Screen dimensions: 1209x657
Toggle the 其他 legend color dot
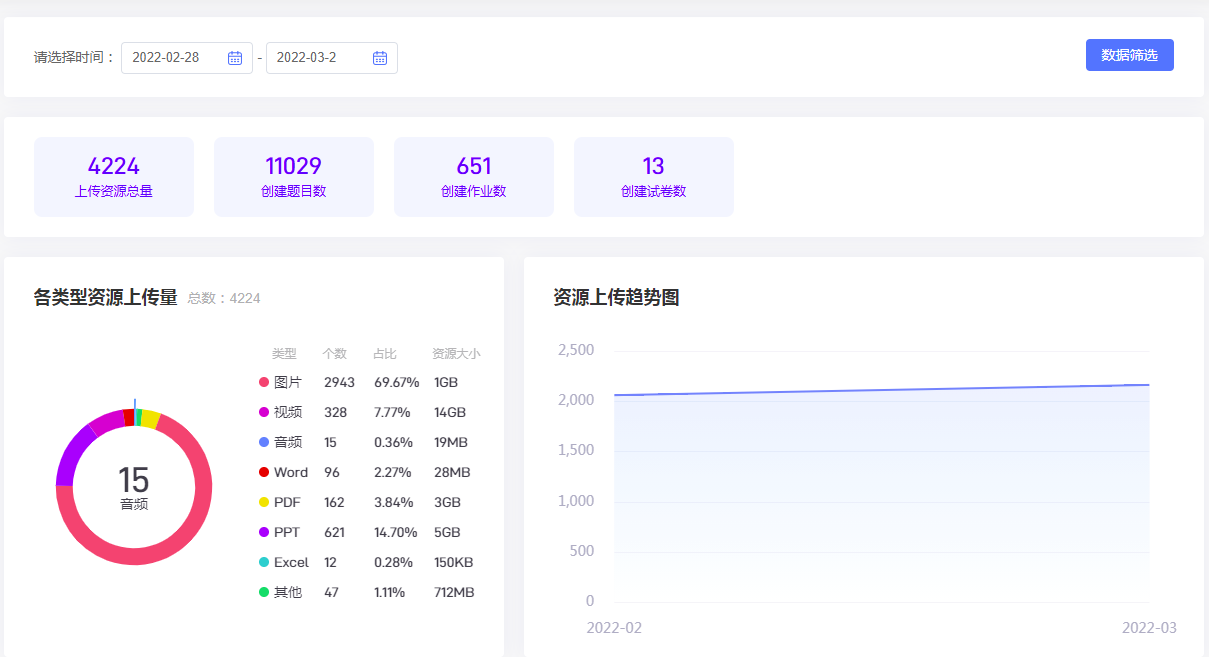click(264, 592)
